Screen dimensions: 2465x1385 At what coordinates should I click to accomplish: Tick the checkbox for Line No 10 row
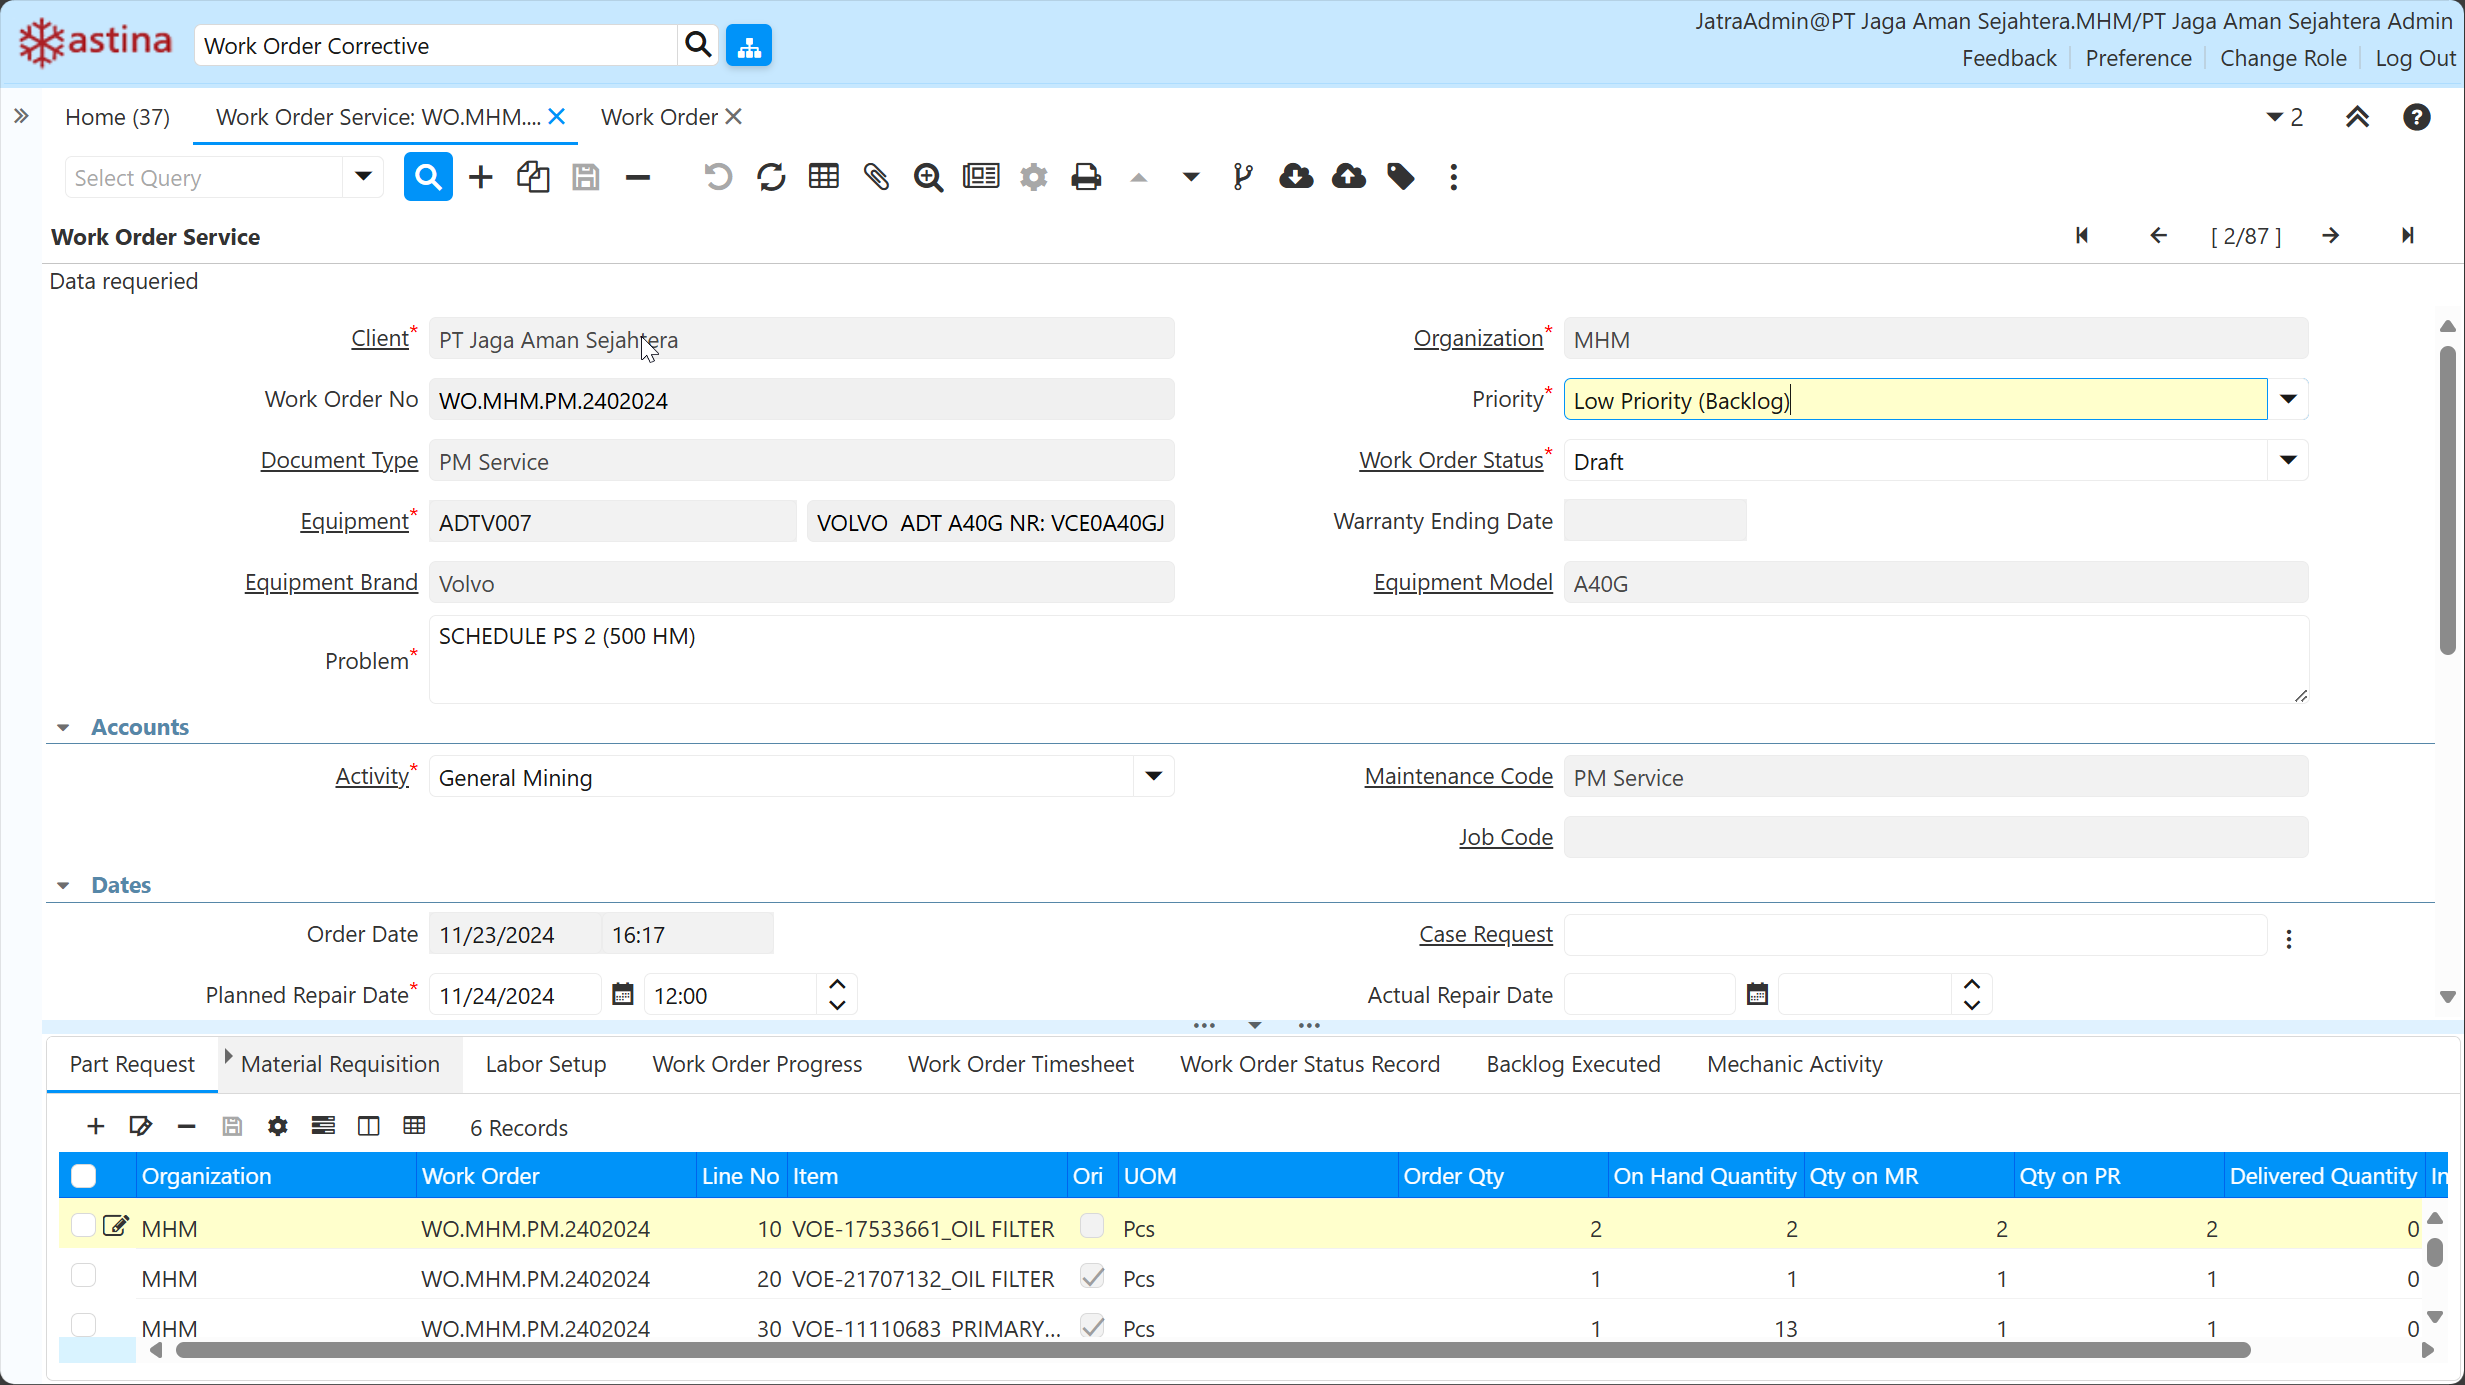pos(84,1225)
